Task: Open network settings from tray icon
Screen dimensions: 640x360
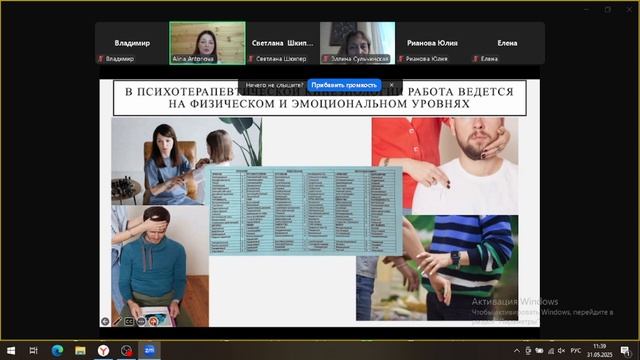Action: (x=551, y=351)
